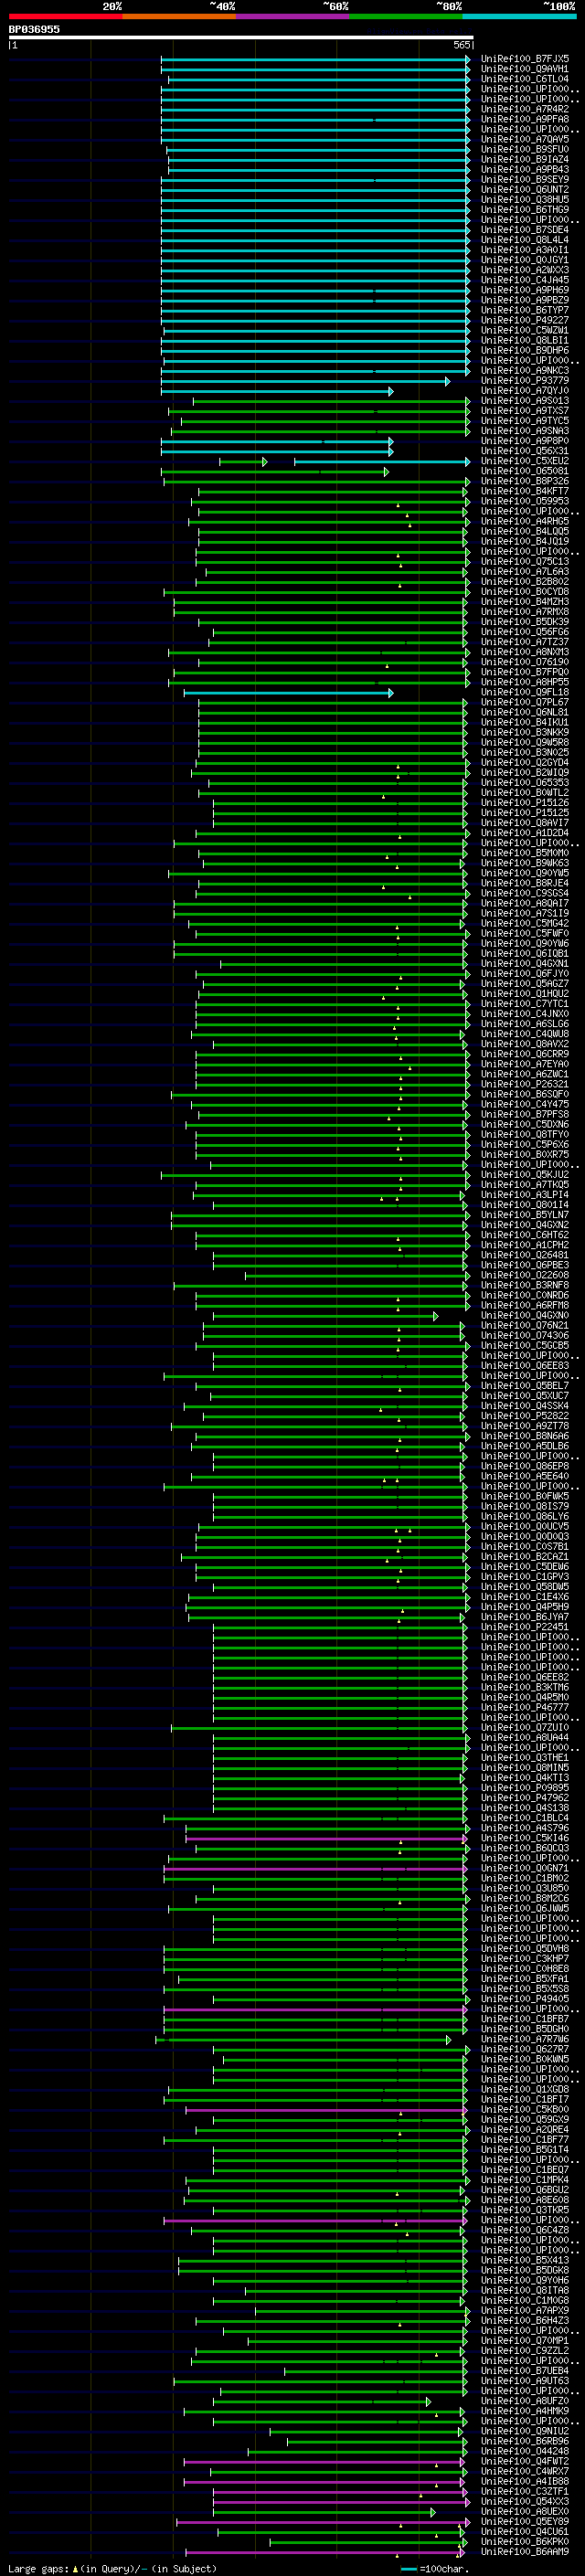This screenshot has height=2576, width=585.
Task: Click the UniRef100_B3NKK9 label
Action: click(525, 732)
